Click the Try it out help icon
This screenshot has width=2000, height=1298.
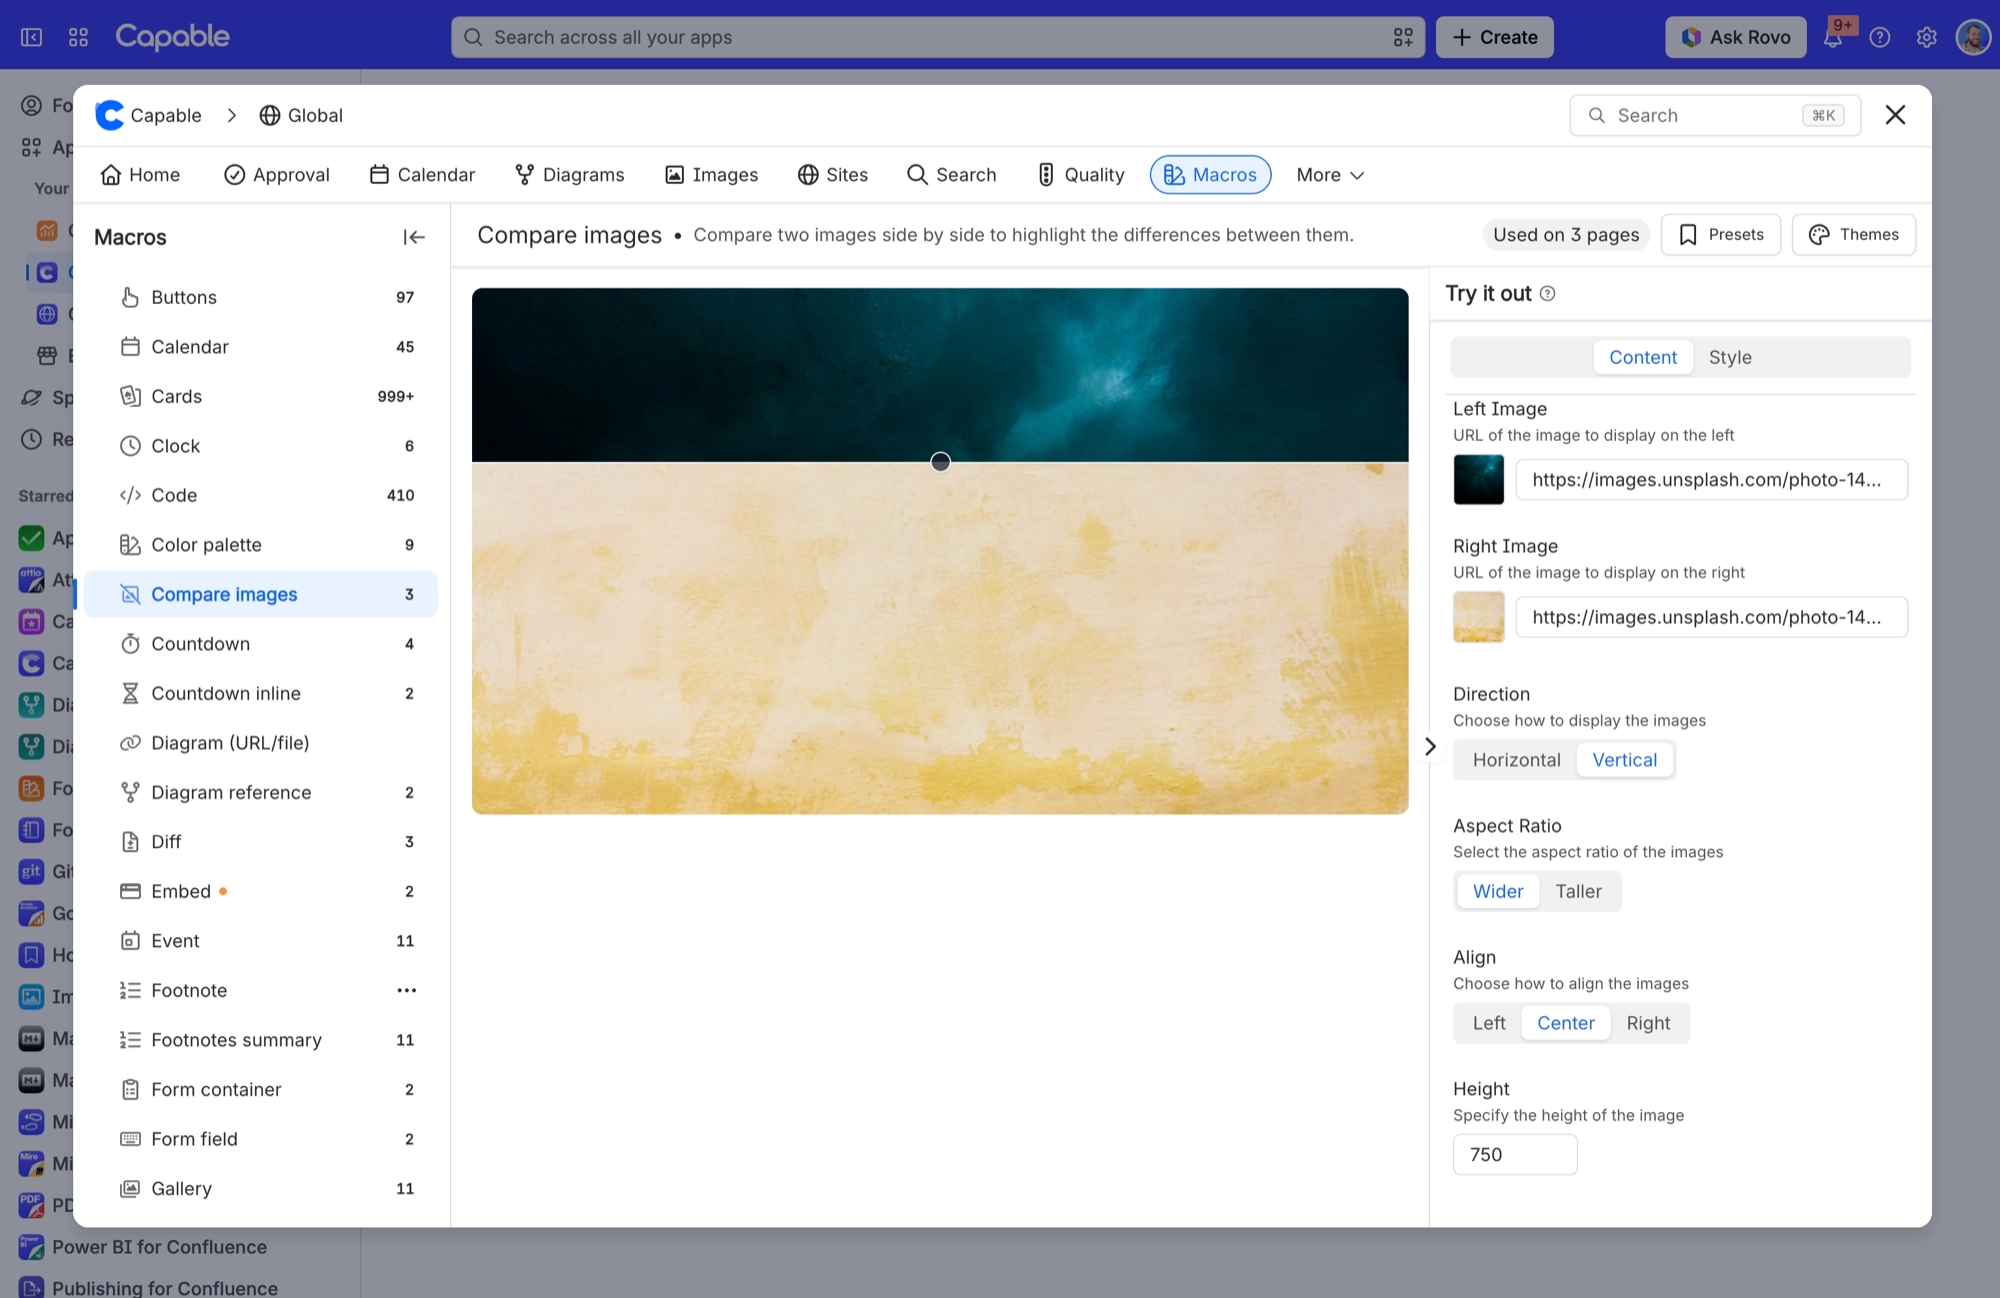pos(1547,293)
